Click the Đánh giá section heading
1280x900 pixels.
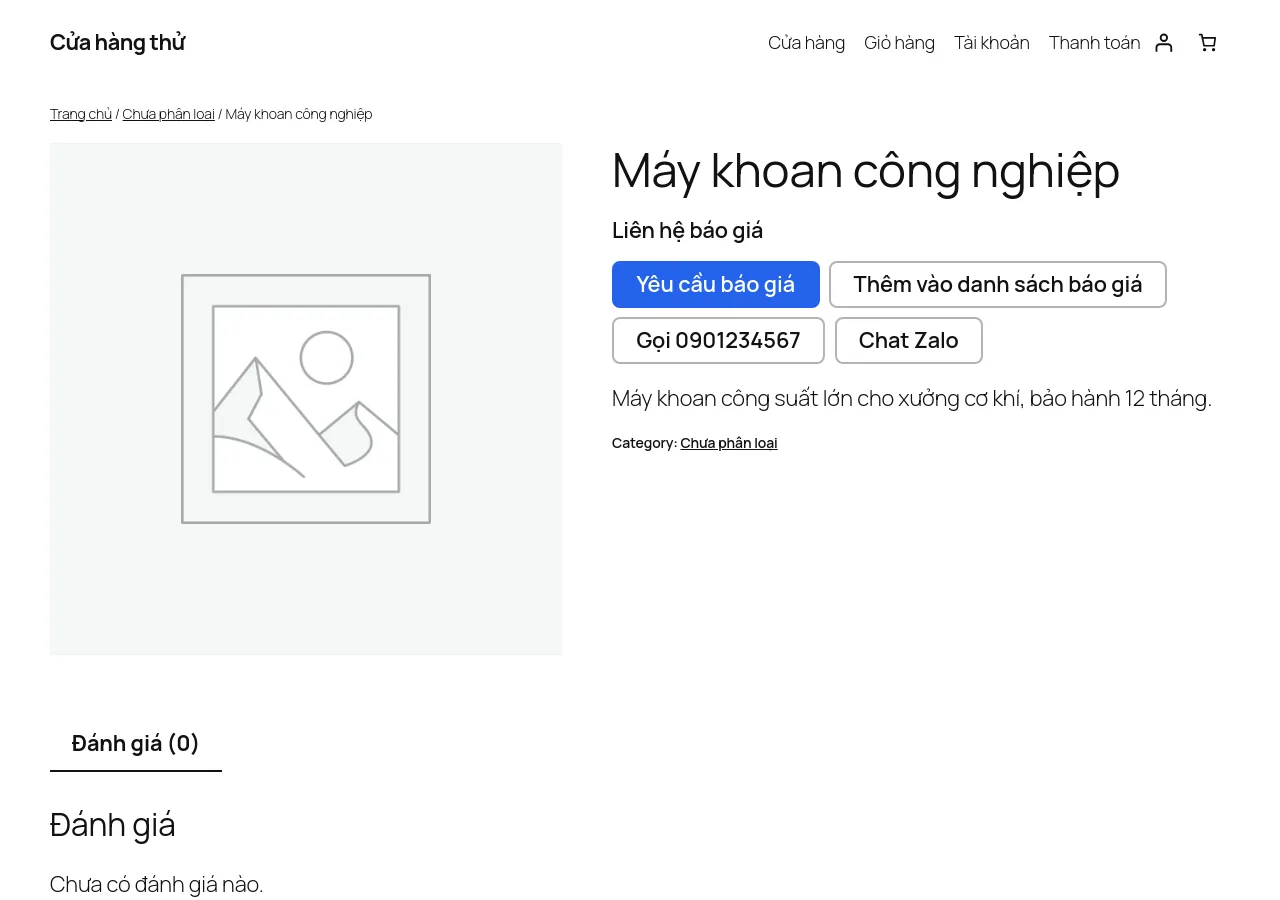113,825
